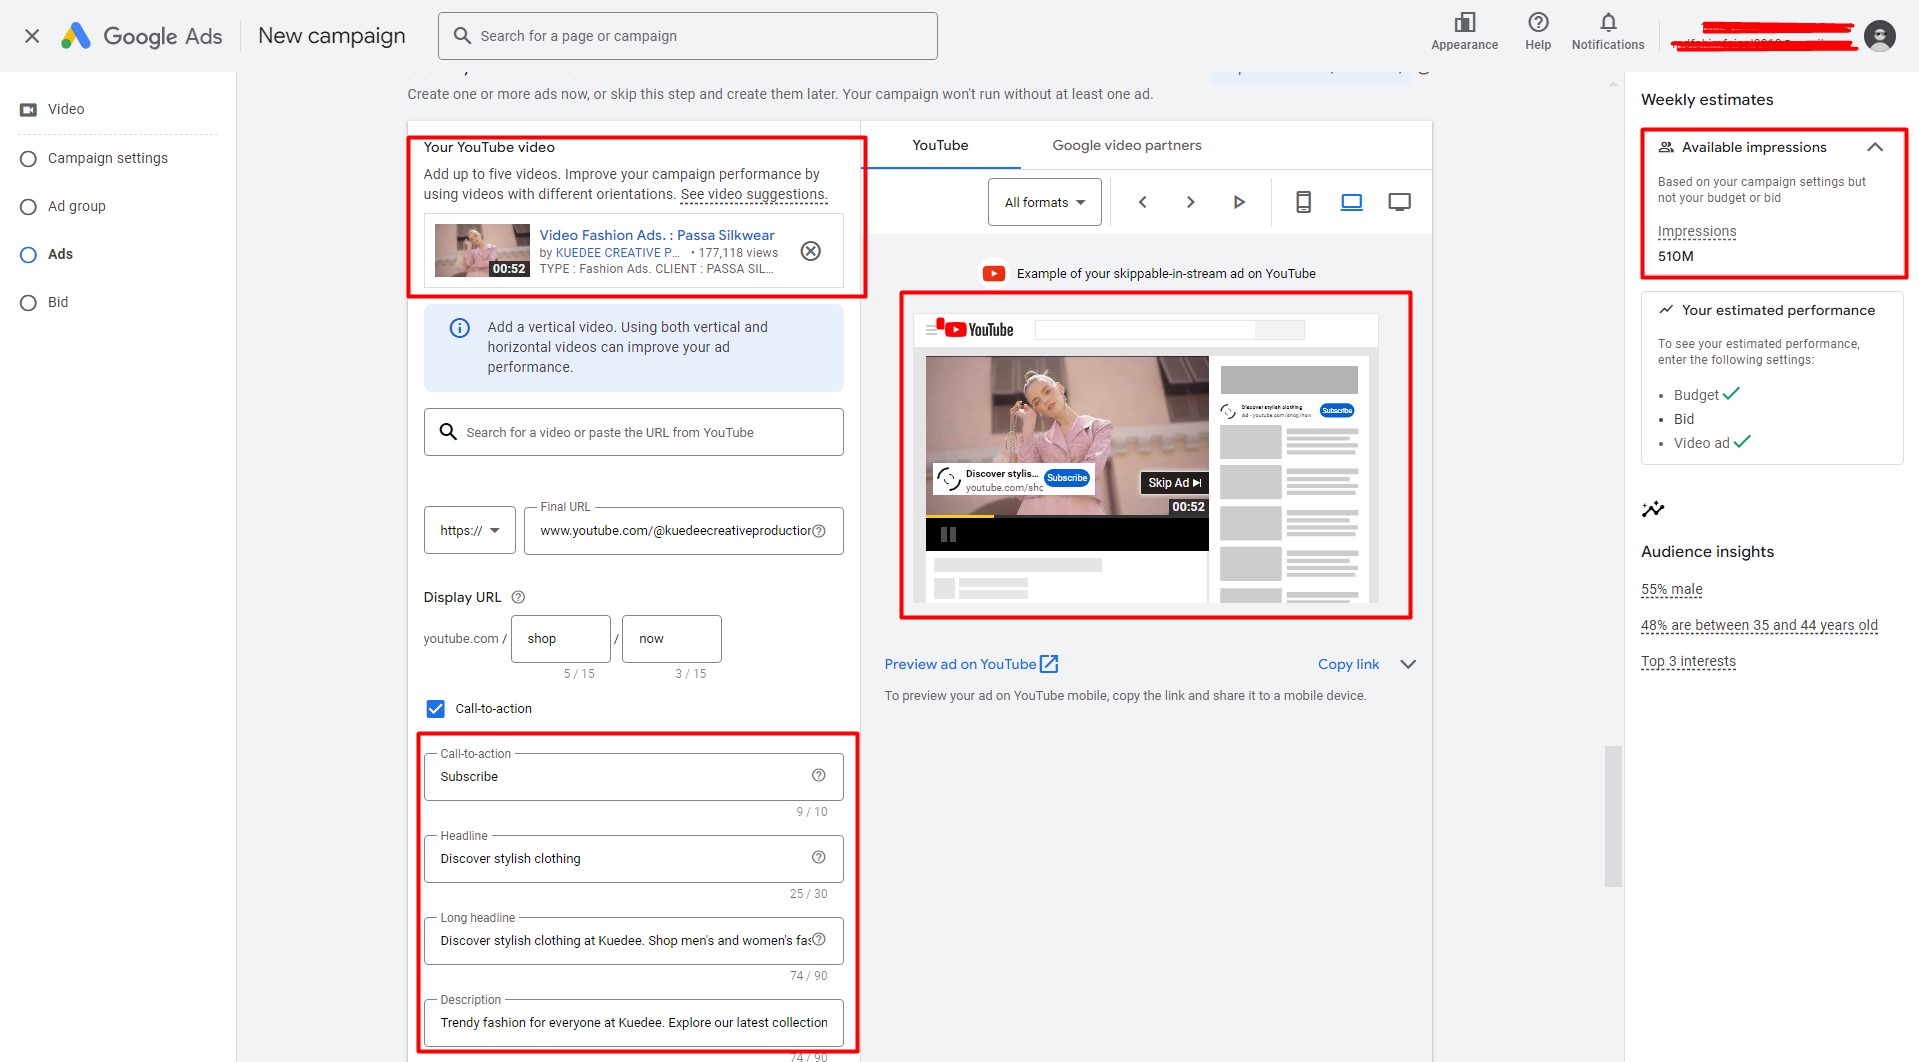Open the All formats dropdown
The image size is (1919, 1062).
1044,202
